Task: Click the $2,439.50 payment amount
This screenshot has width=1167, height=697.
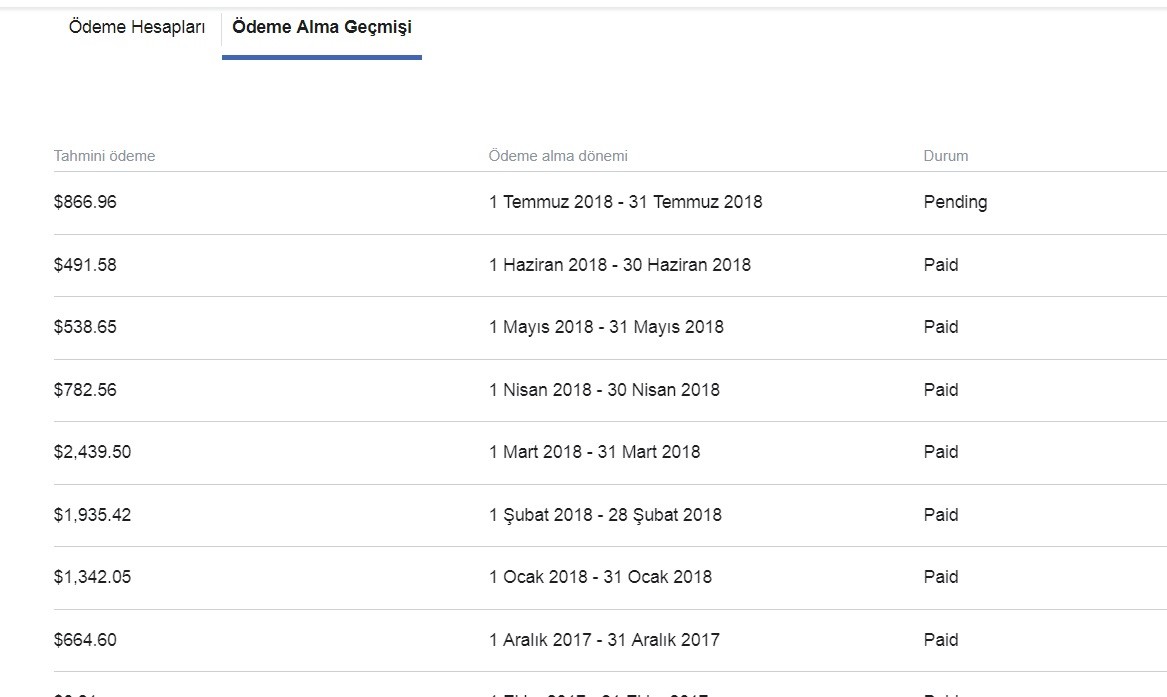Action: click(92, 452)
